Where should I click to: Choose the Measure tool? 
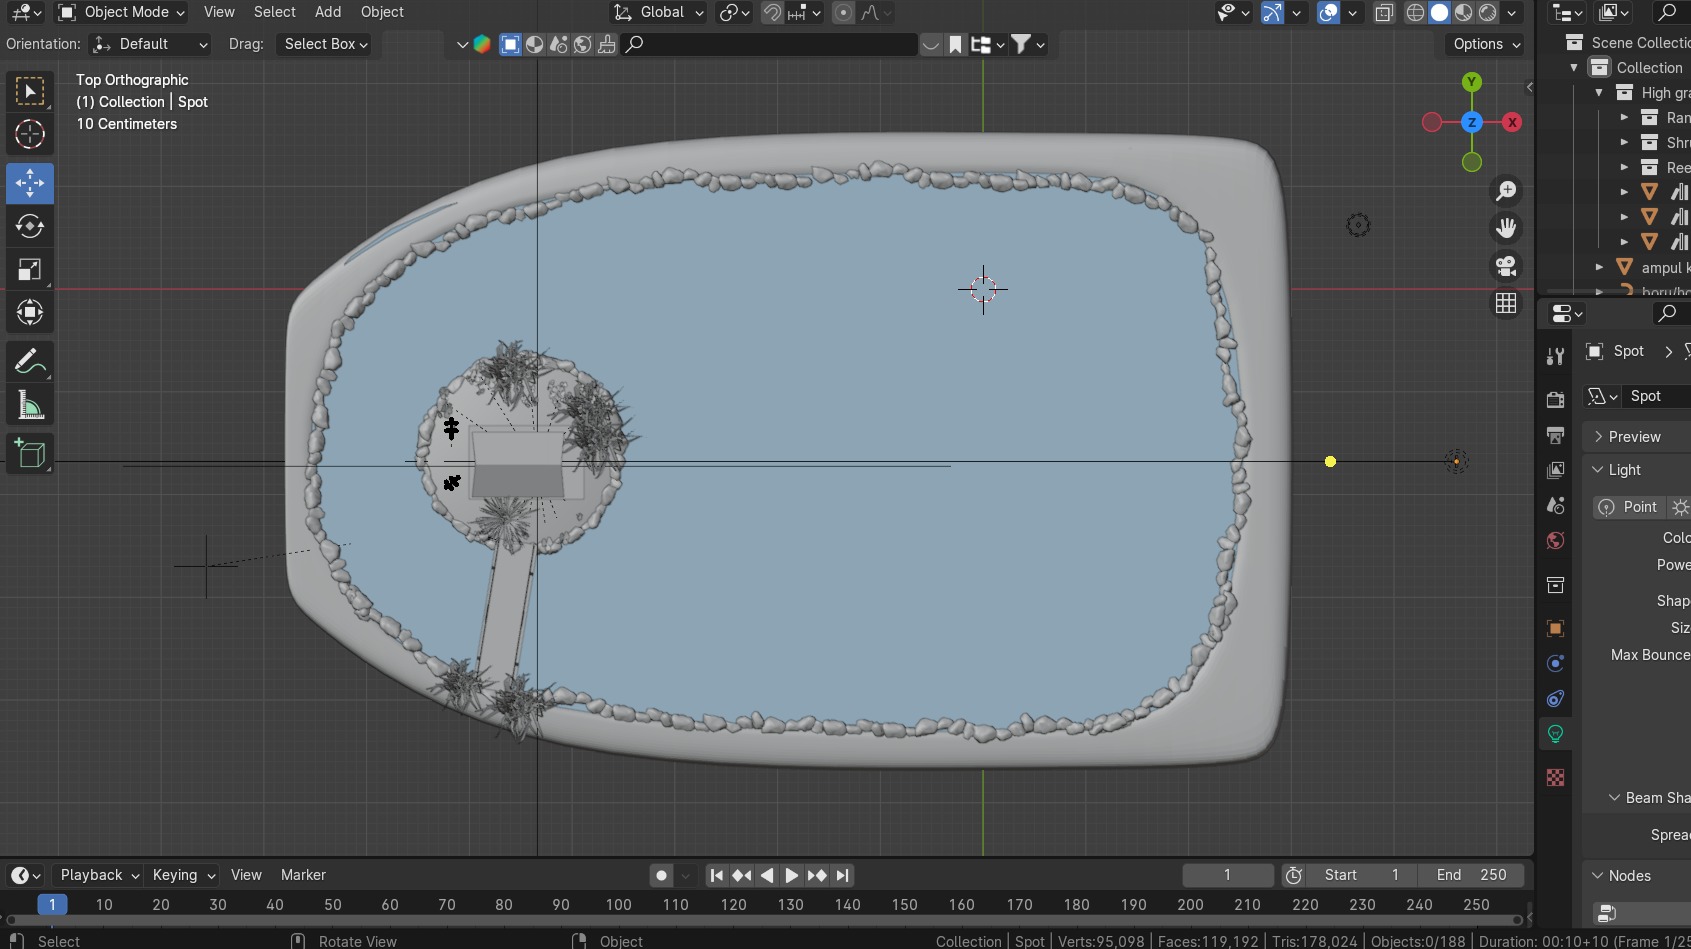click(30, 404)
